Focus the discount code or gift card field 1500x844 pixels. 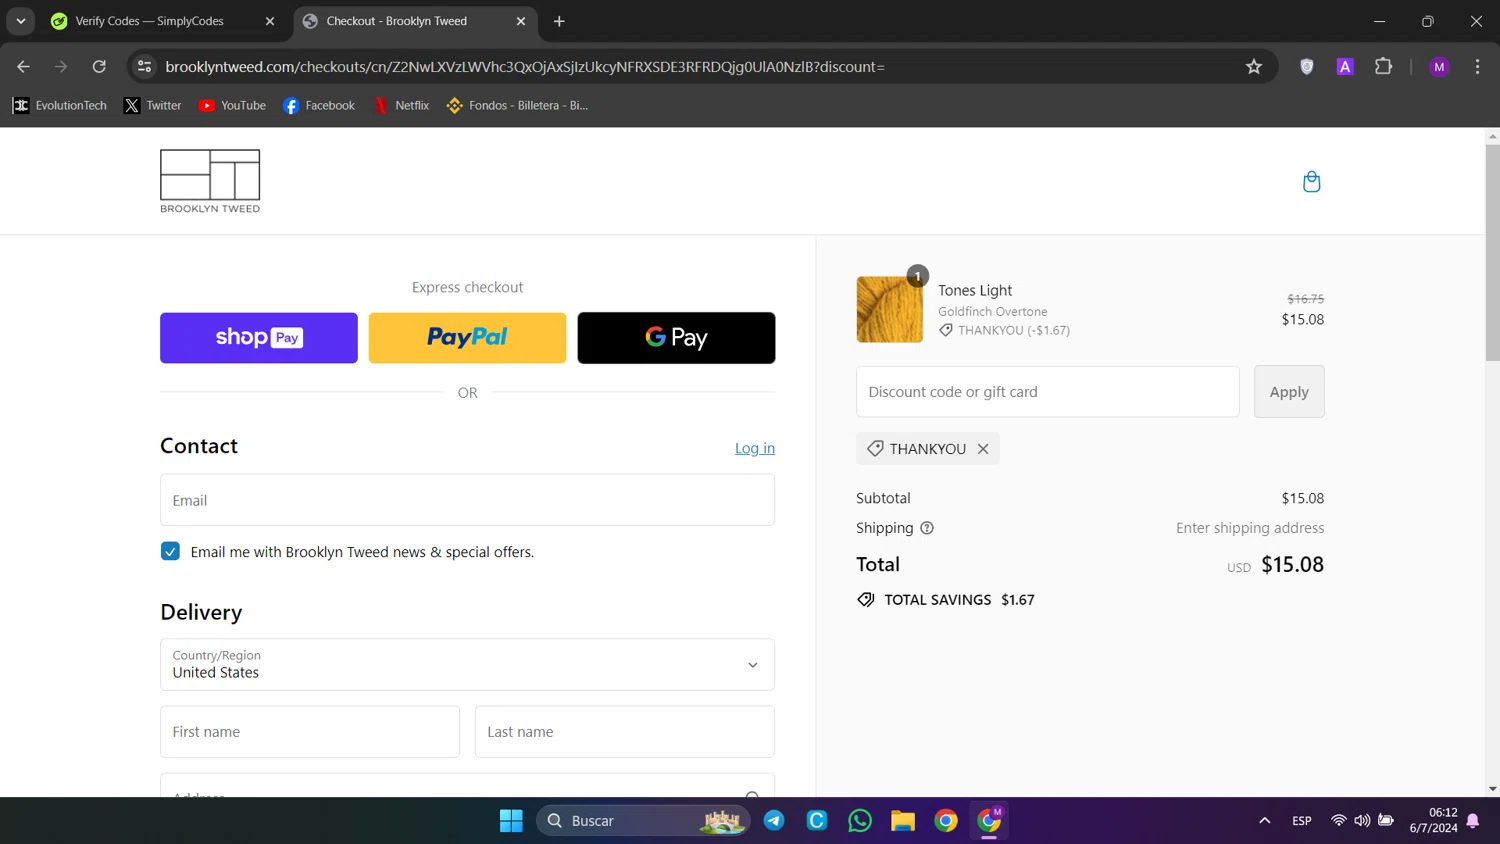[x=1047, y=392]
